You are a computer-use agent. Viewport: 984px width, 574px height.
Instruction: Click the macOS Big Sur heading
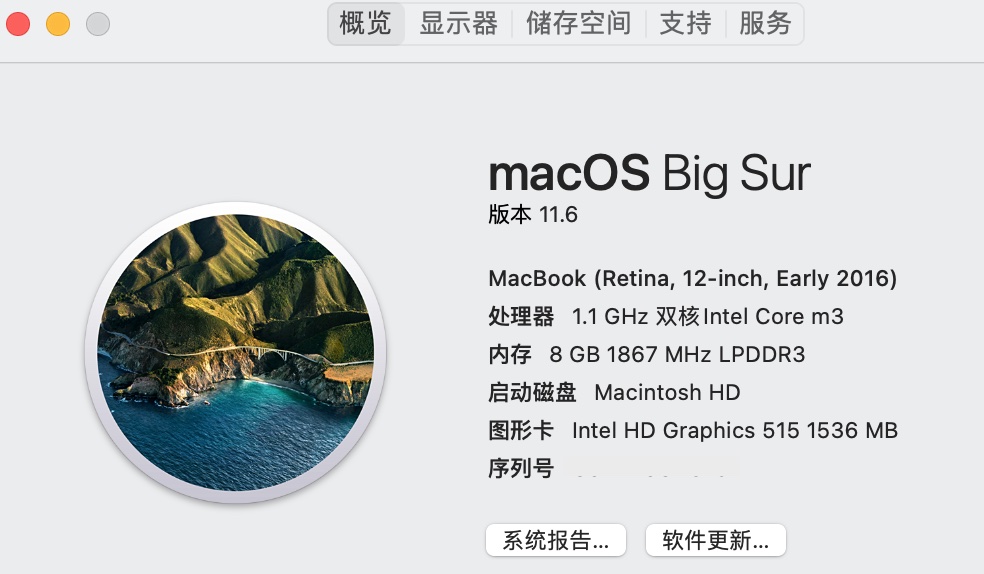pos(649,174)
